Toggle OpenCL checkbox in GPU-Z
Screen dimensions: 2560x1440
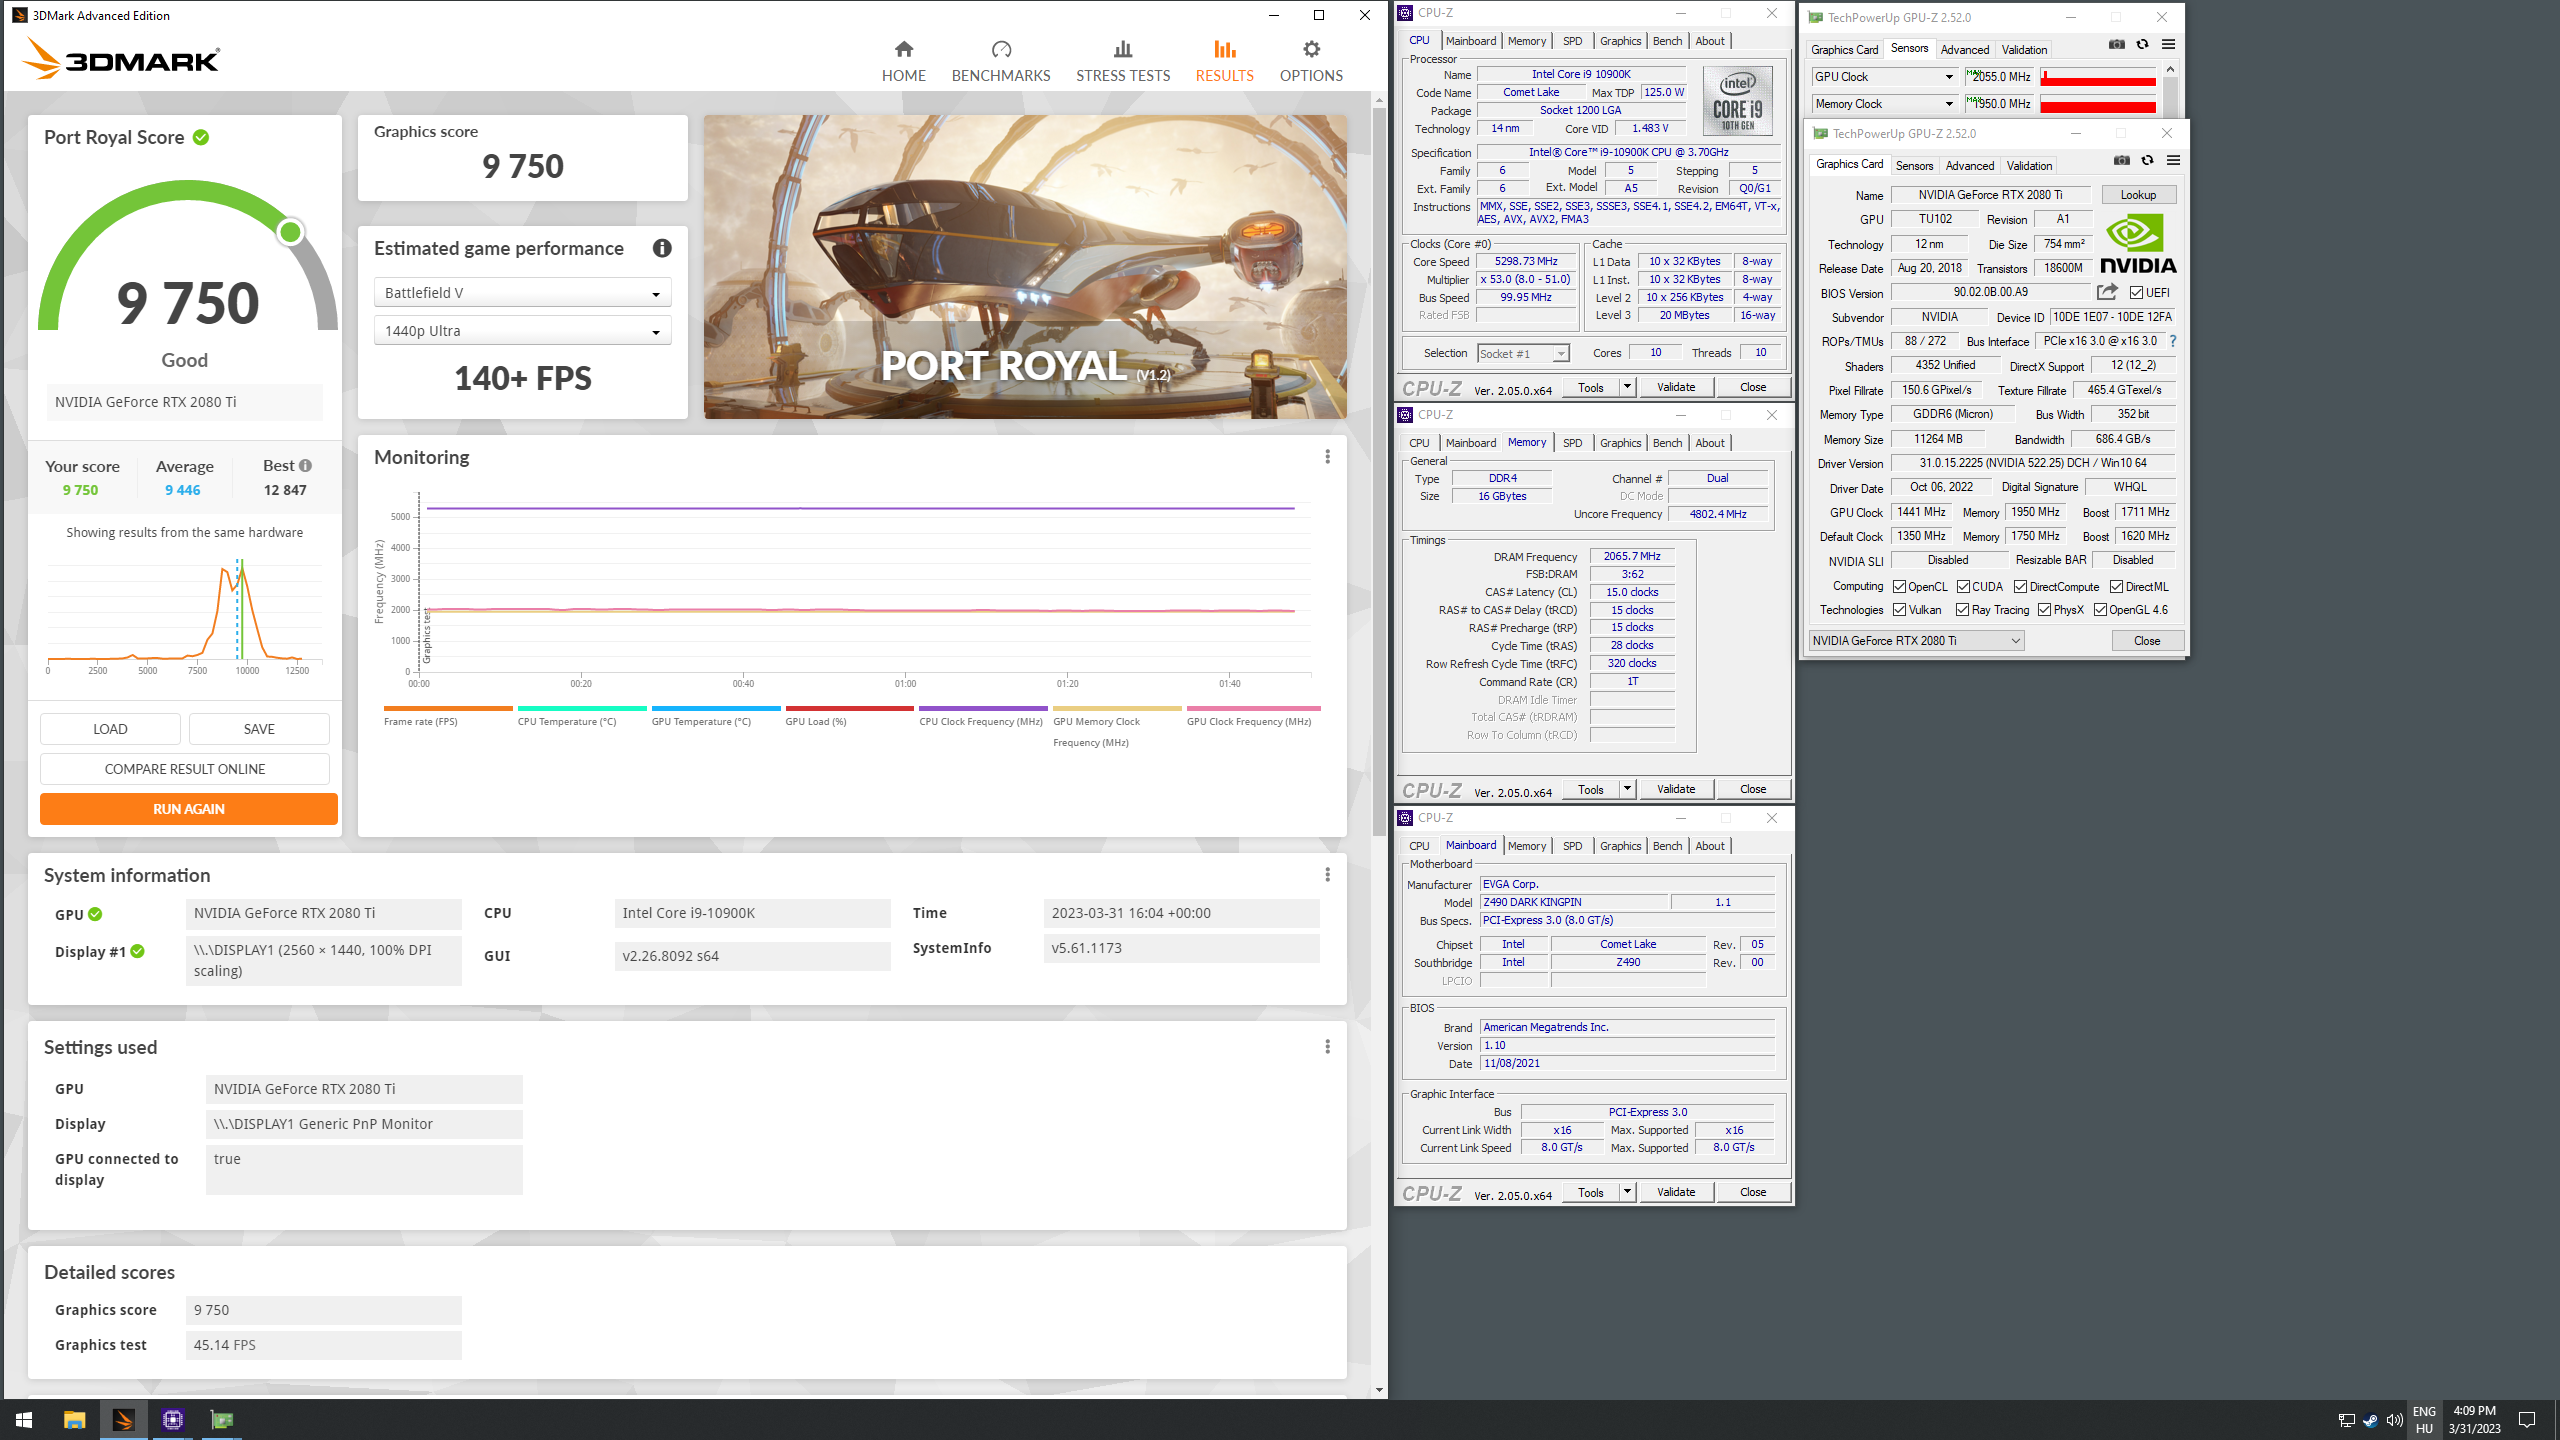[x=1899, y=587]
